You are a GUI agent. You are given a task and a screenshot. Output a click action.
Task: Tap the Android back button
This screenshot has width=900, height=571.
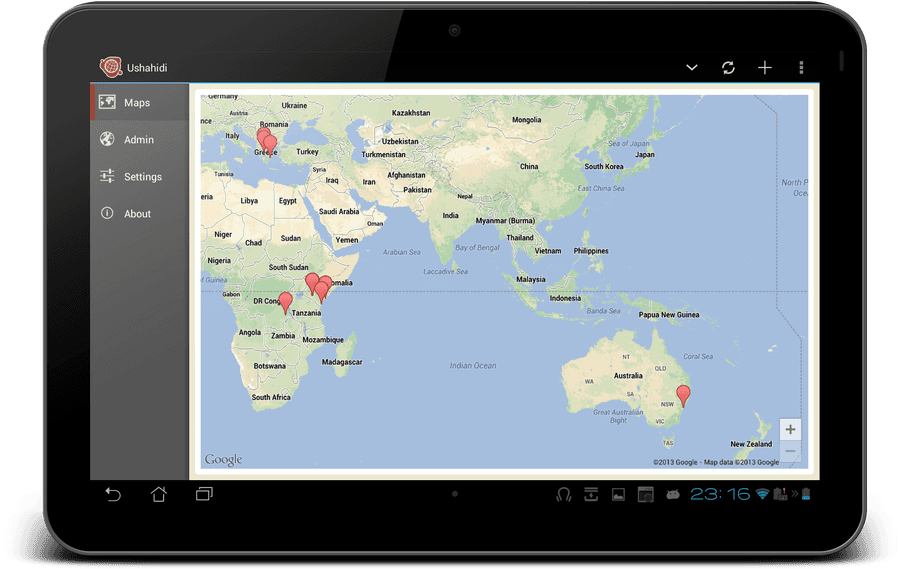[x=112, y=494]
